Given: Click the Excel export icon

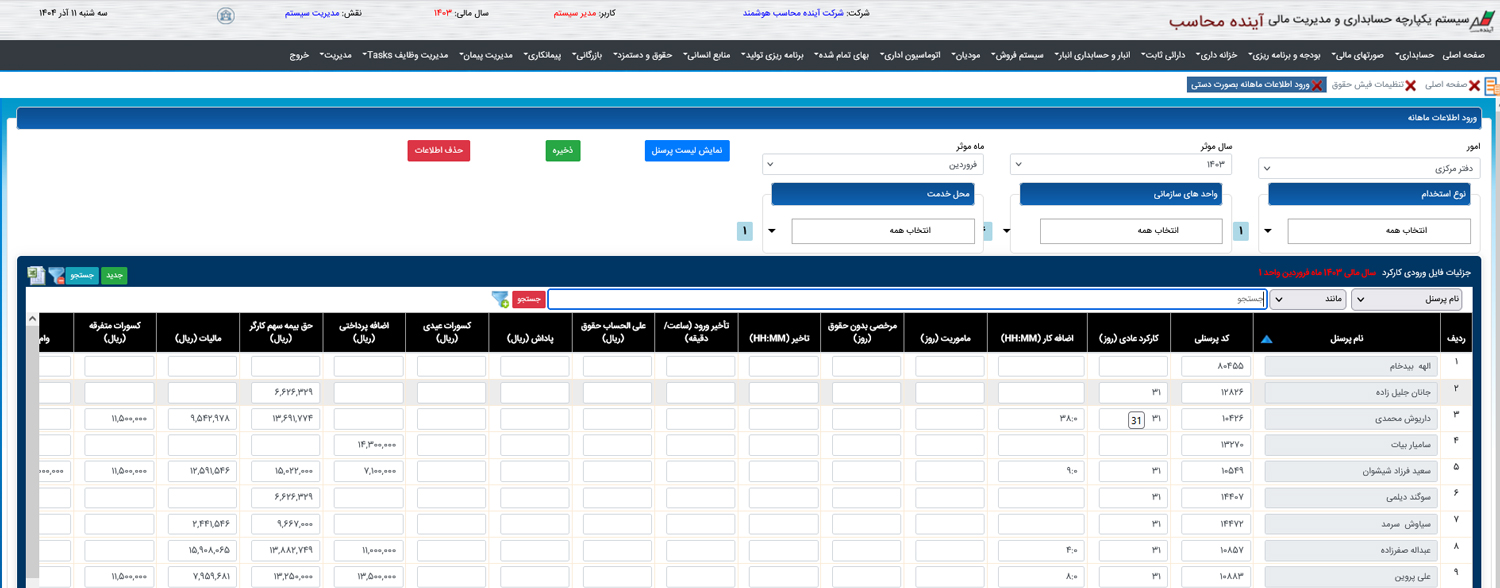Looking at the screenshot, I should coord(35,275).
